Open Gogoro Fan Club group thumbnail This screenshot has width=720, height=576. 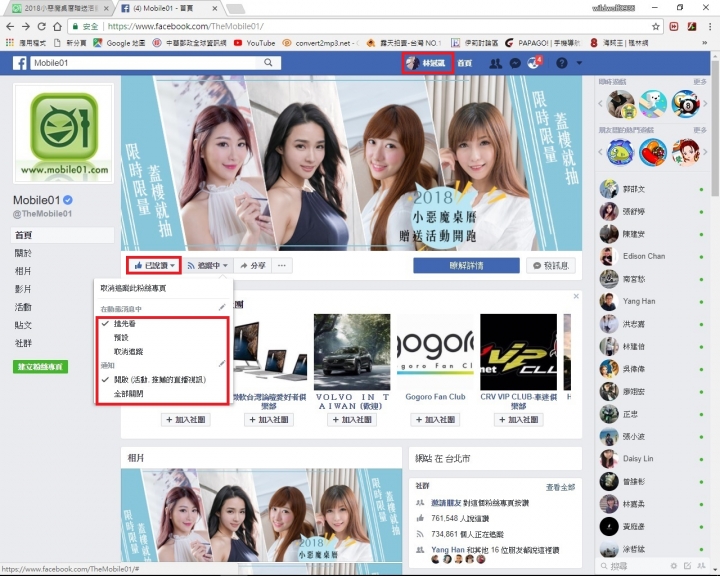(435, 352)
